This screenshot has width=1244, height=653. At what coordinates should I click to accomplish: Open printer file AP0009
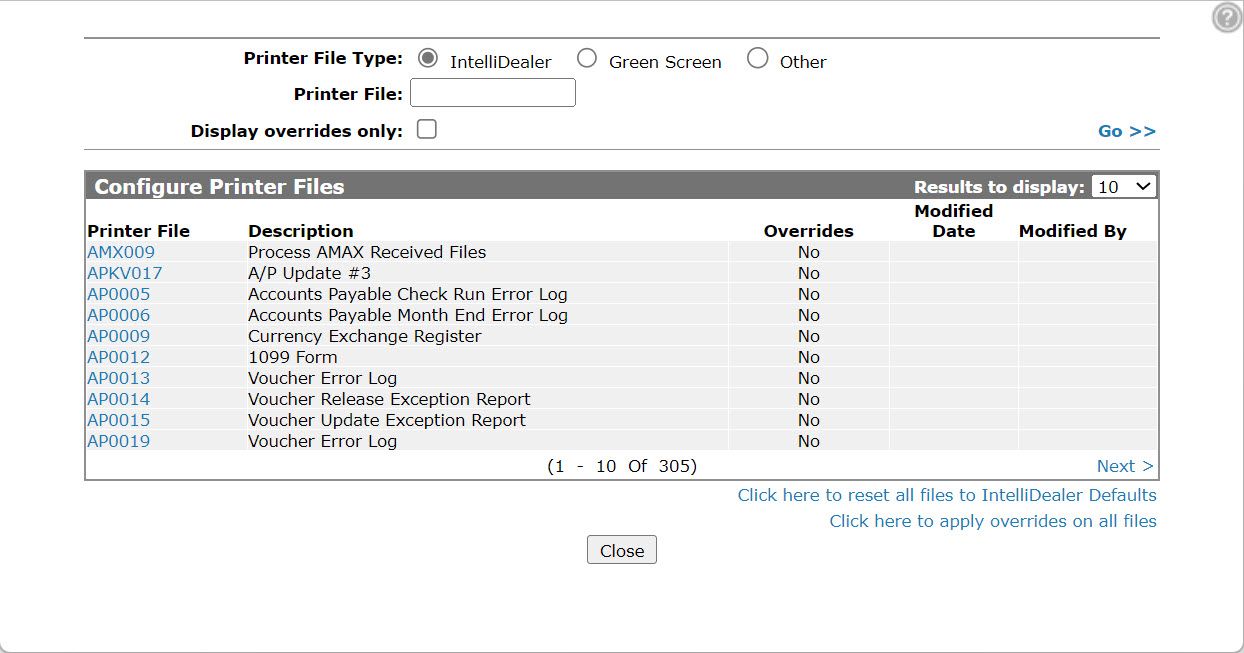click(119, 336)
